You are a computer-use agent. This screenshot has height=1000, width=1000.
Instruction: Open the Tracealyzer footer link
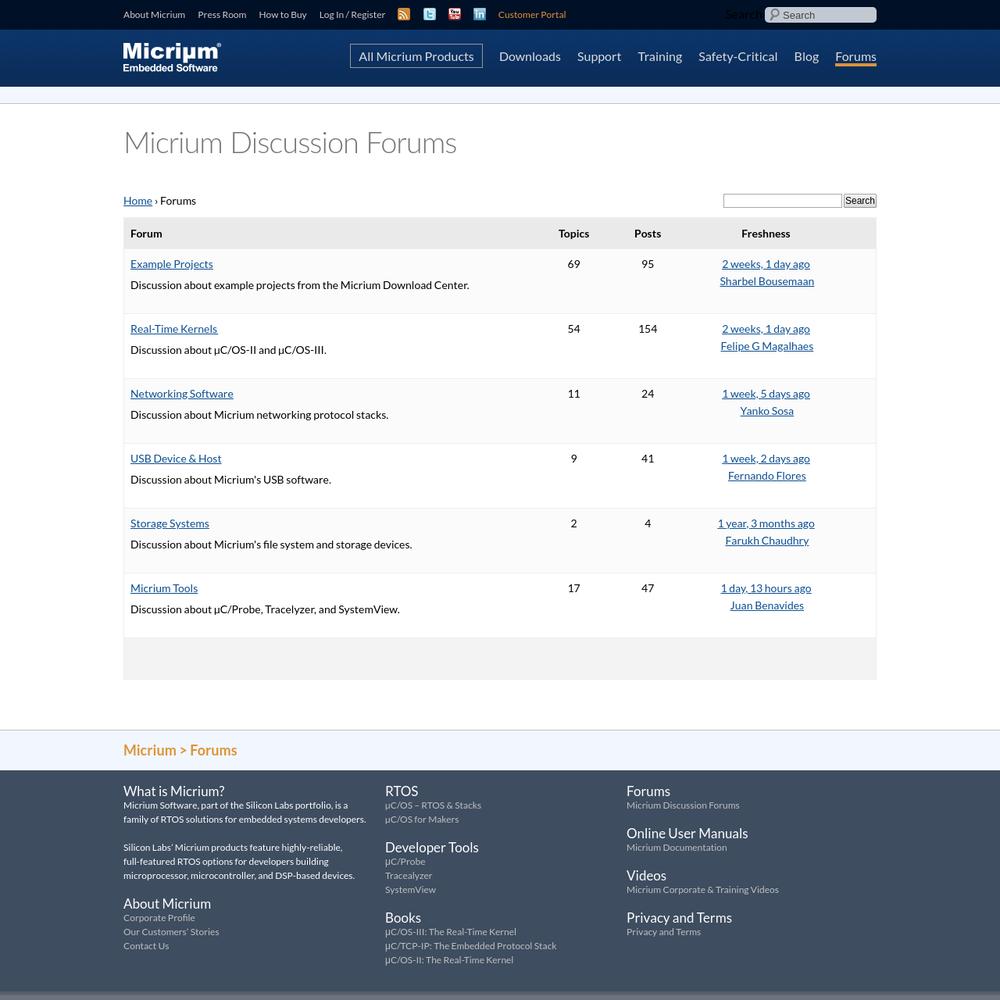pos(408,876)
